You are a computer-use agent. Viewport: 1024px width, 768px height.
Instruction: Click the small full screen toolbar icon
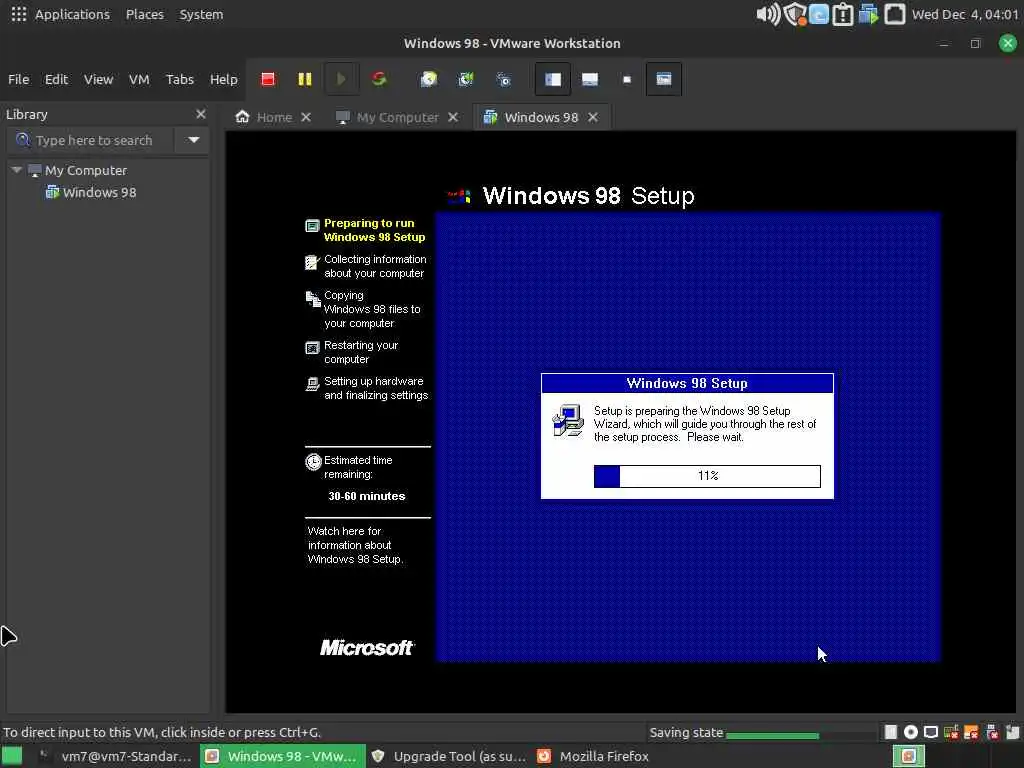[x=627, y=79]
